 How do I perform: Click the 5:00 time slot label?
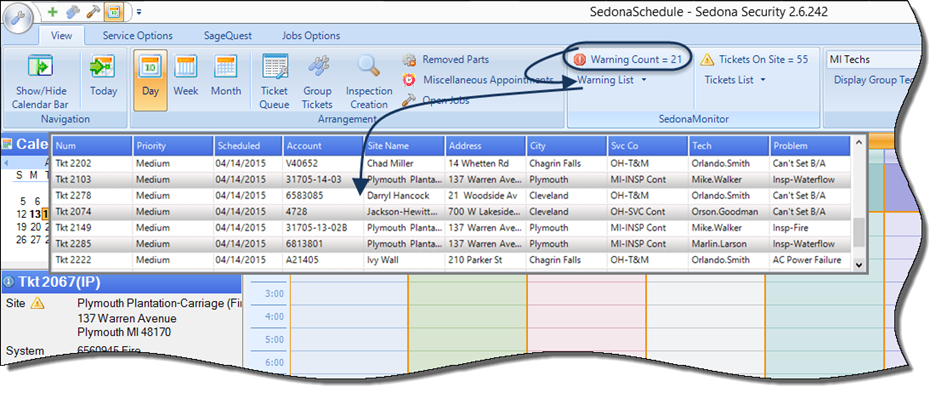[x=274, y=339]
